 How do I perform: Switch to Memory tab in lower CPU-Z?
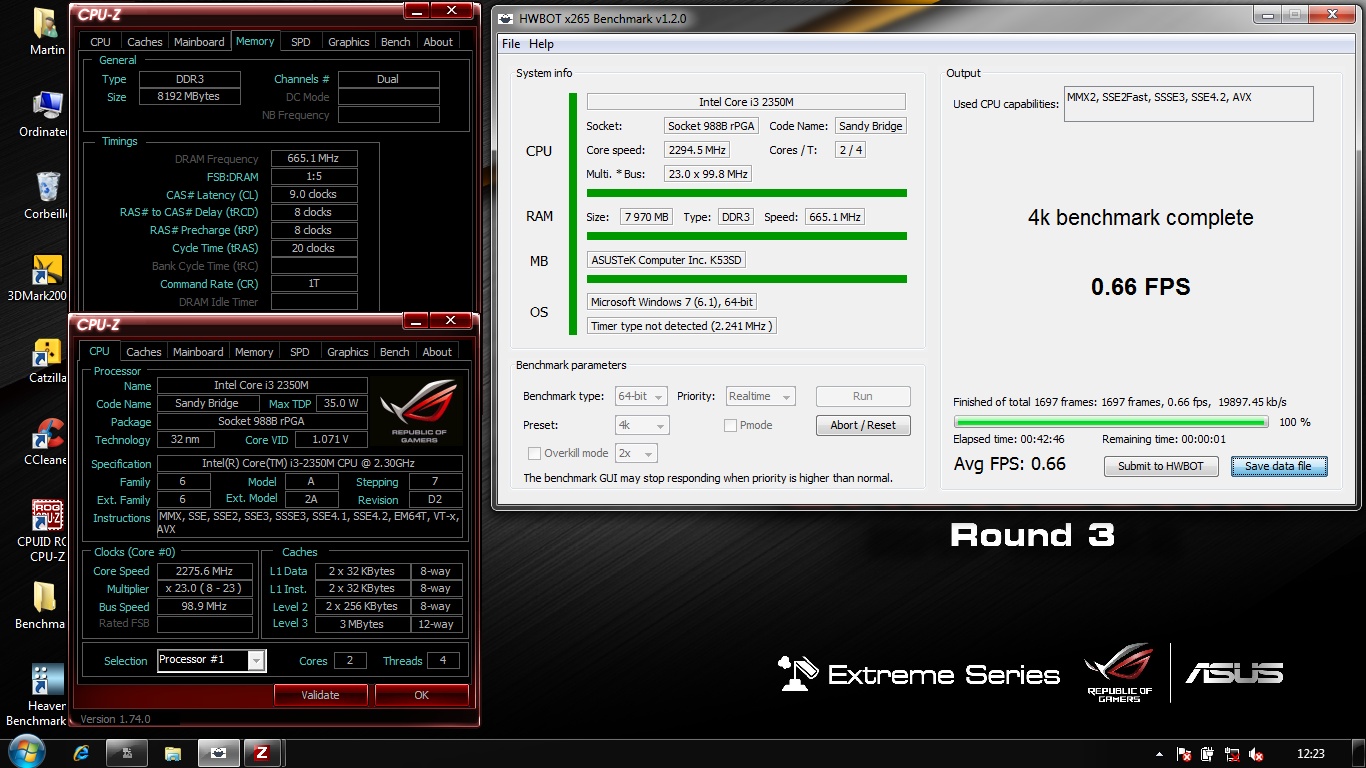(254, 352)
